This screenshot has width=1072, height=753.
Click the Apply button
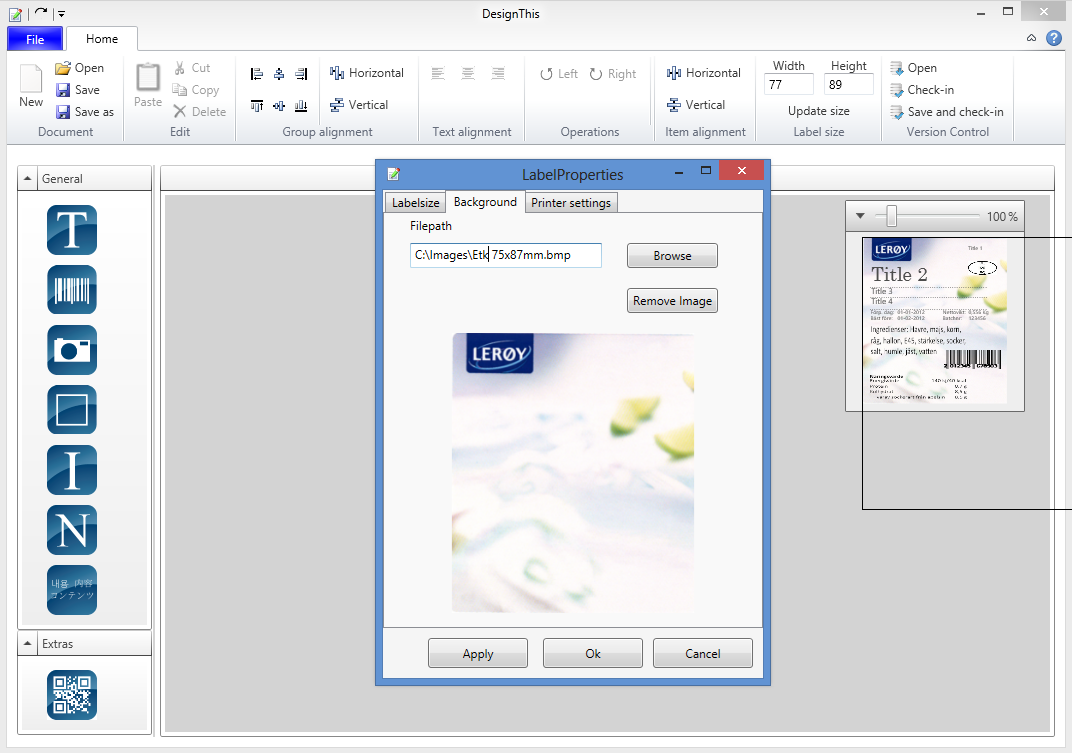(x=478, y=654)
